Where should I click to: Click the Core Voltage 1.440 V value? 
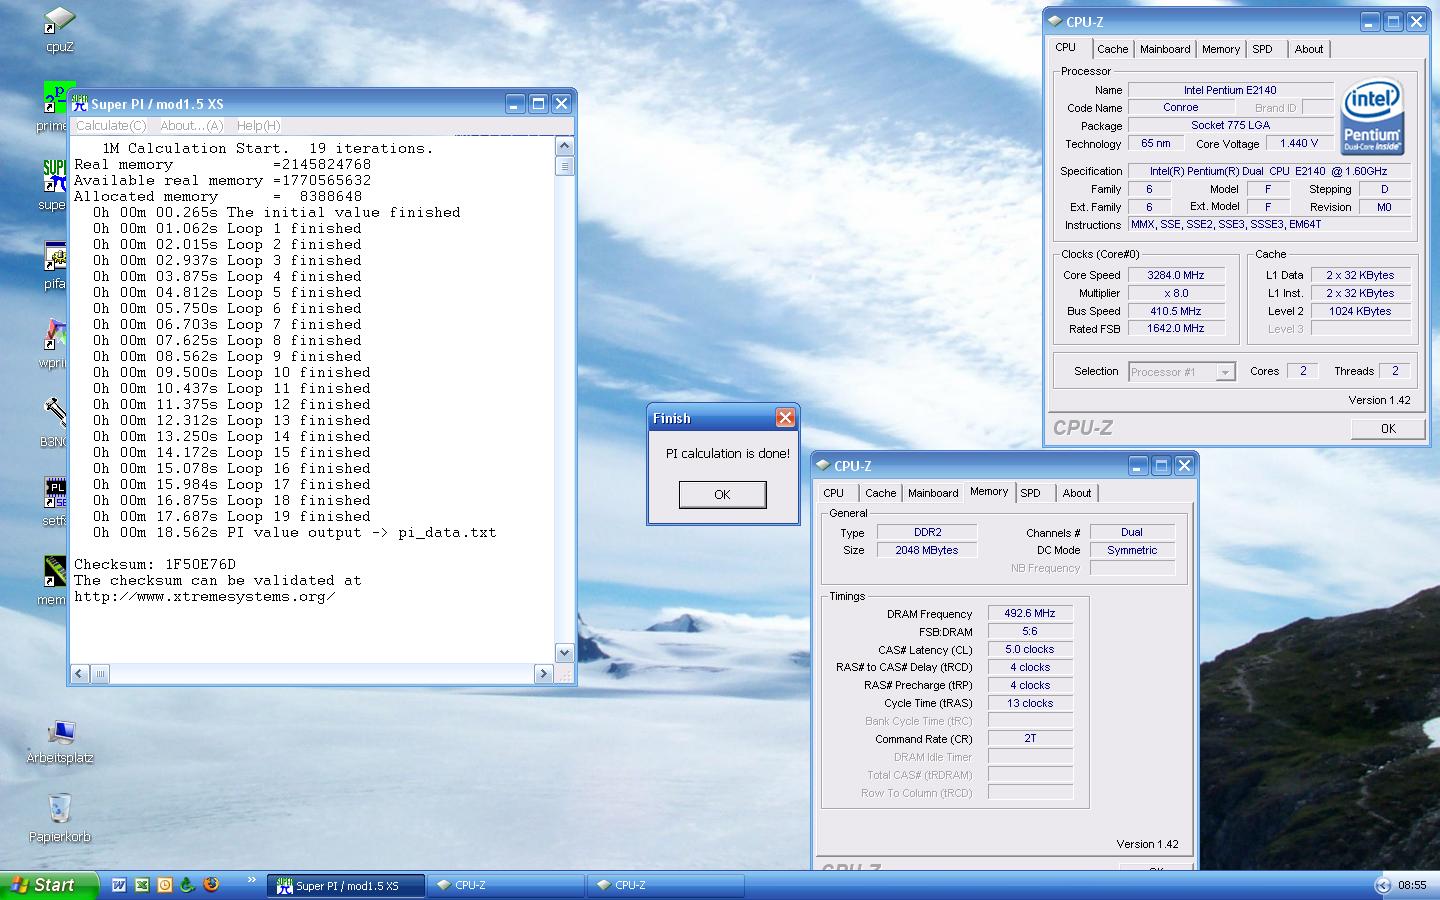(x=1299, y=143)
